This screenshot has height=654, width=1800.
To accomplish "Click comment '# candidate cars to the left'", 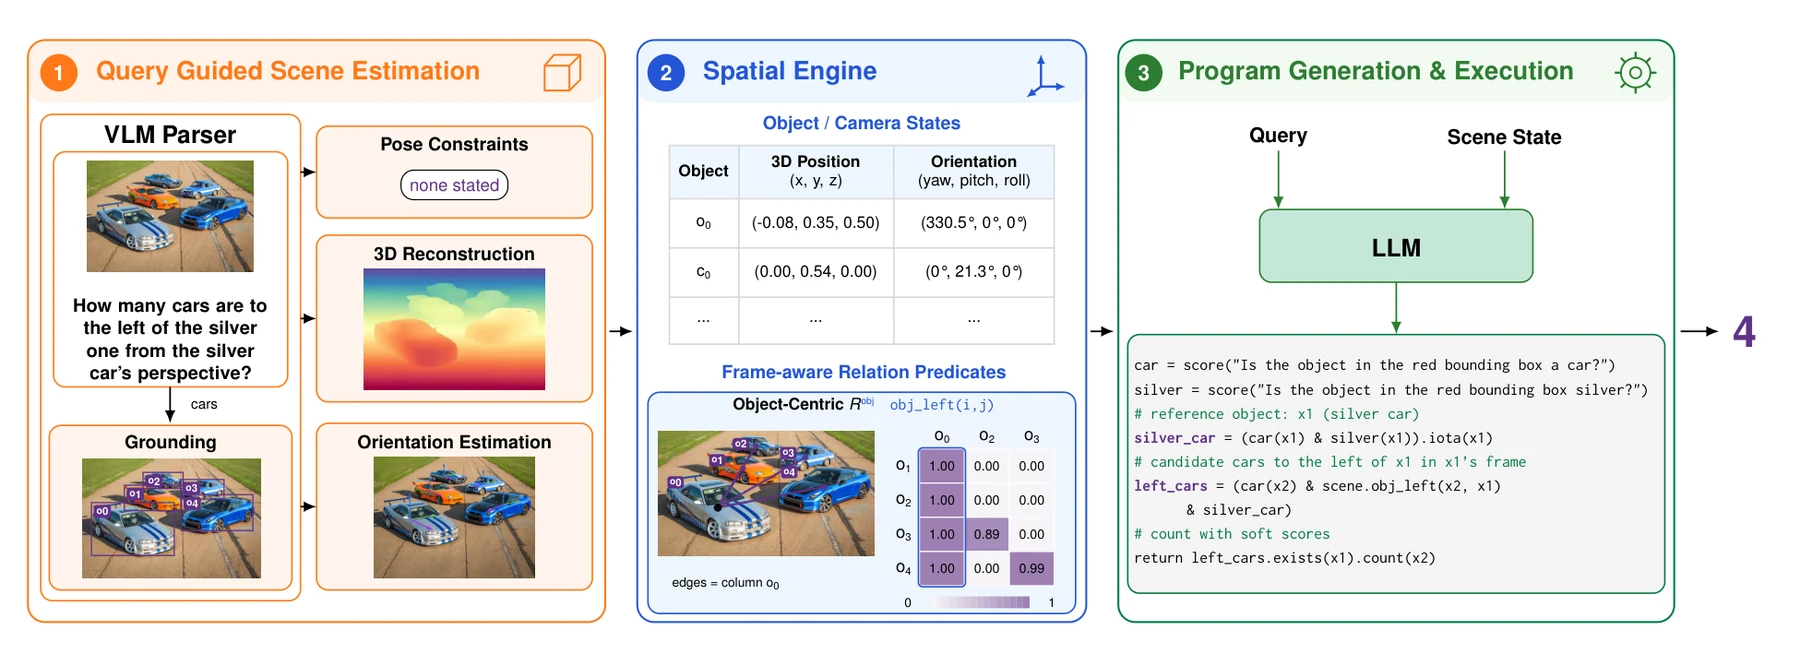I will [x=1330, y=462].
